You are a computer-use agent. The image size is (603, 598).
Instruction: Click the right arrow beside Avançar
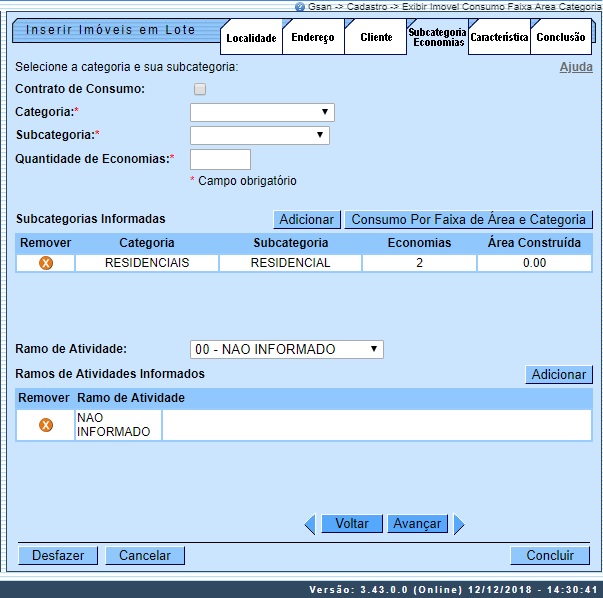click(459, 524)
